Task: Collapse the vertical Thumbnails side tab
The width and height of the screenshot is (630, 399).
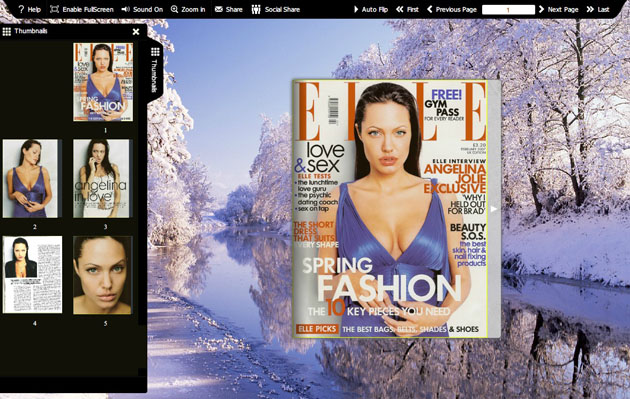Action: [x=155, y=70]
